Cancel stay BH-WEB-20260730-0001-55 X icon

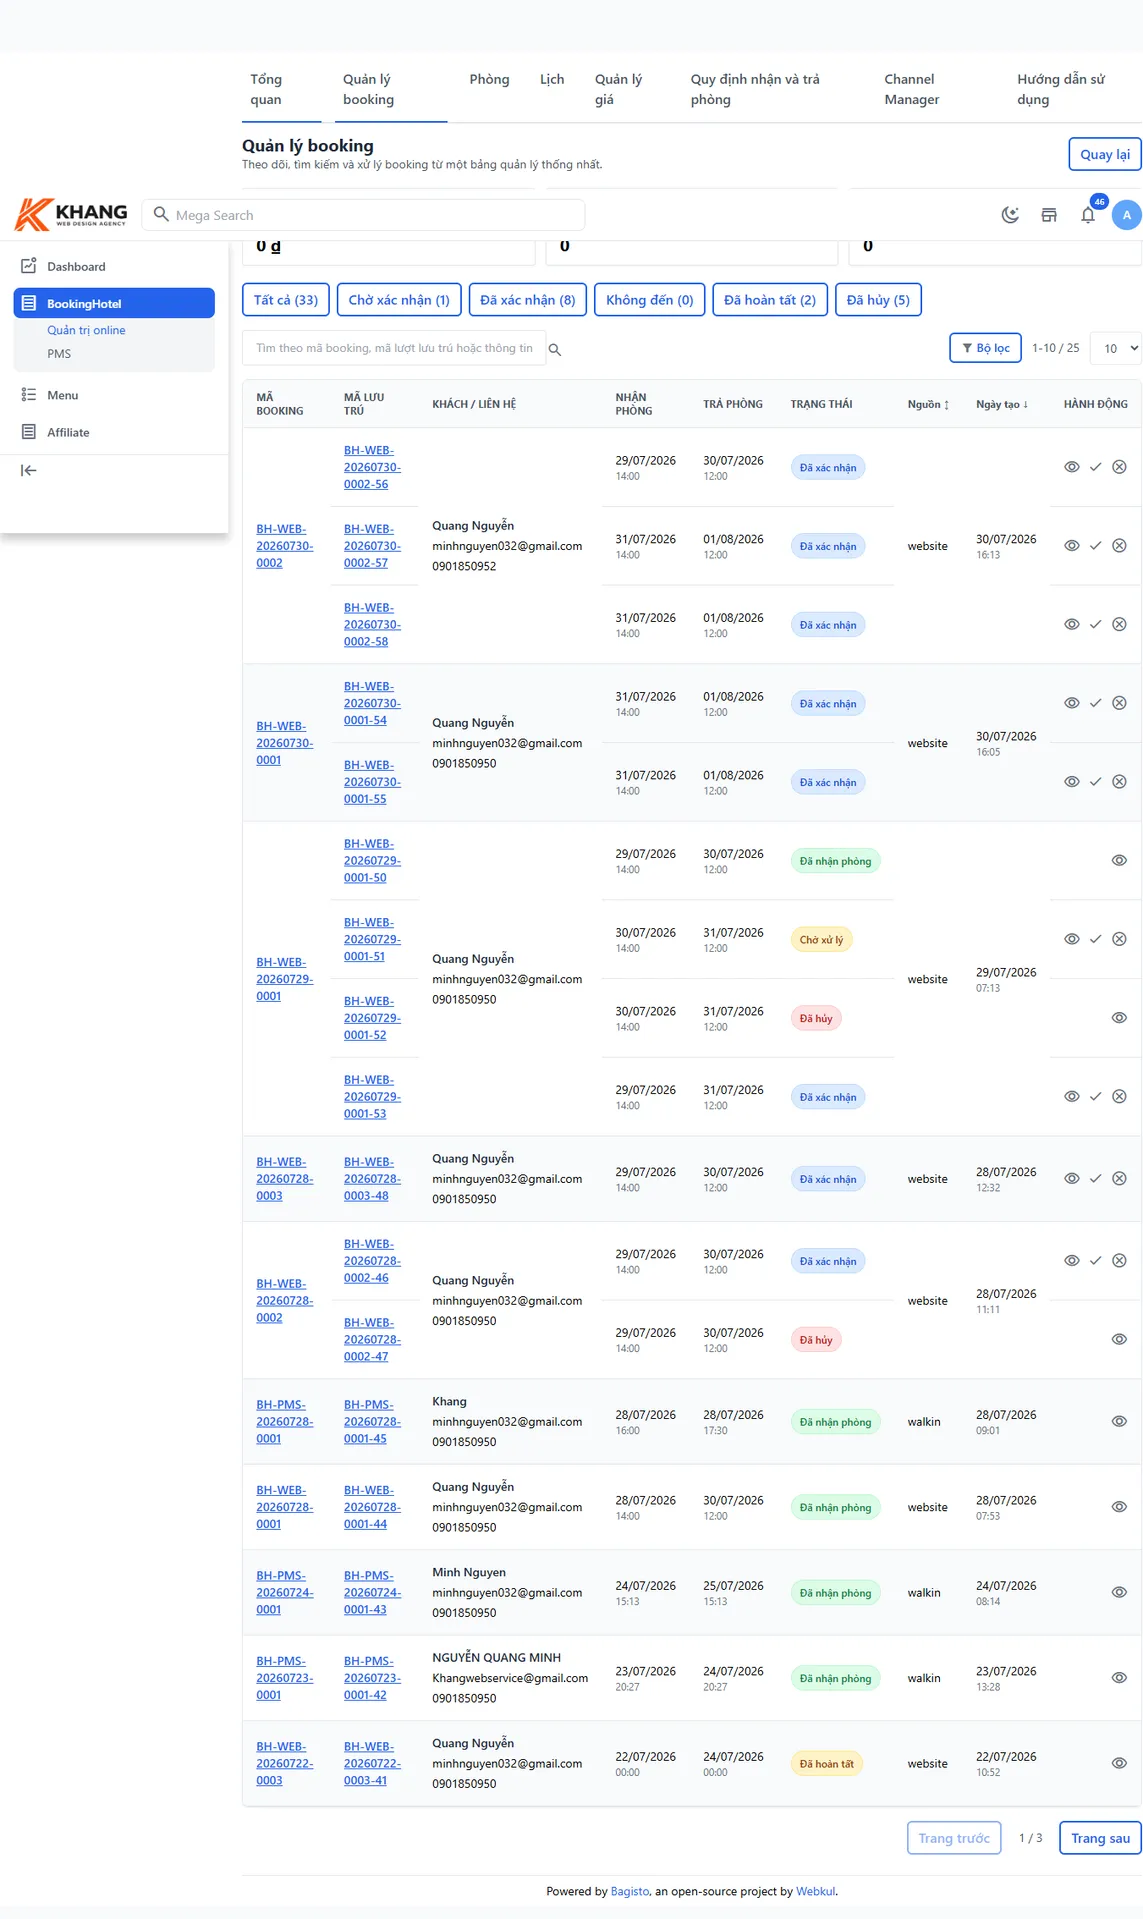(1119, 782)
